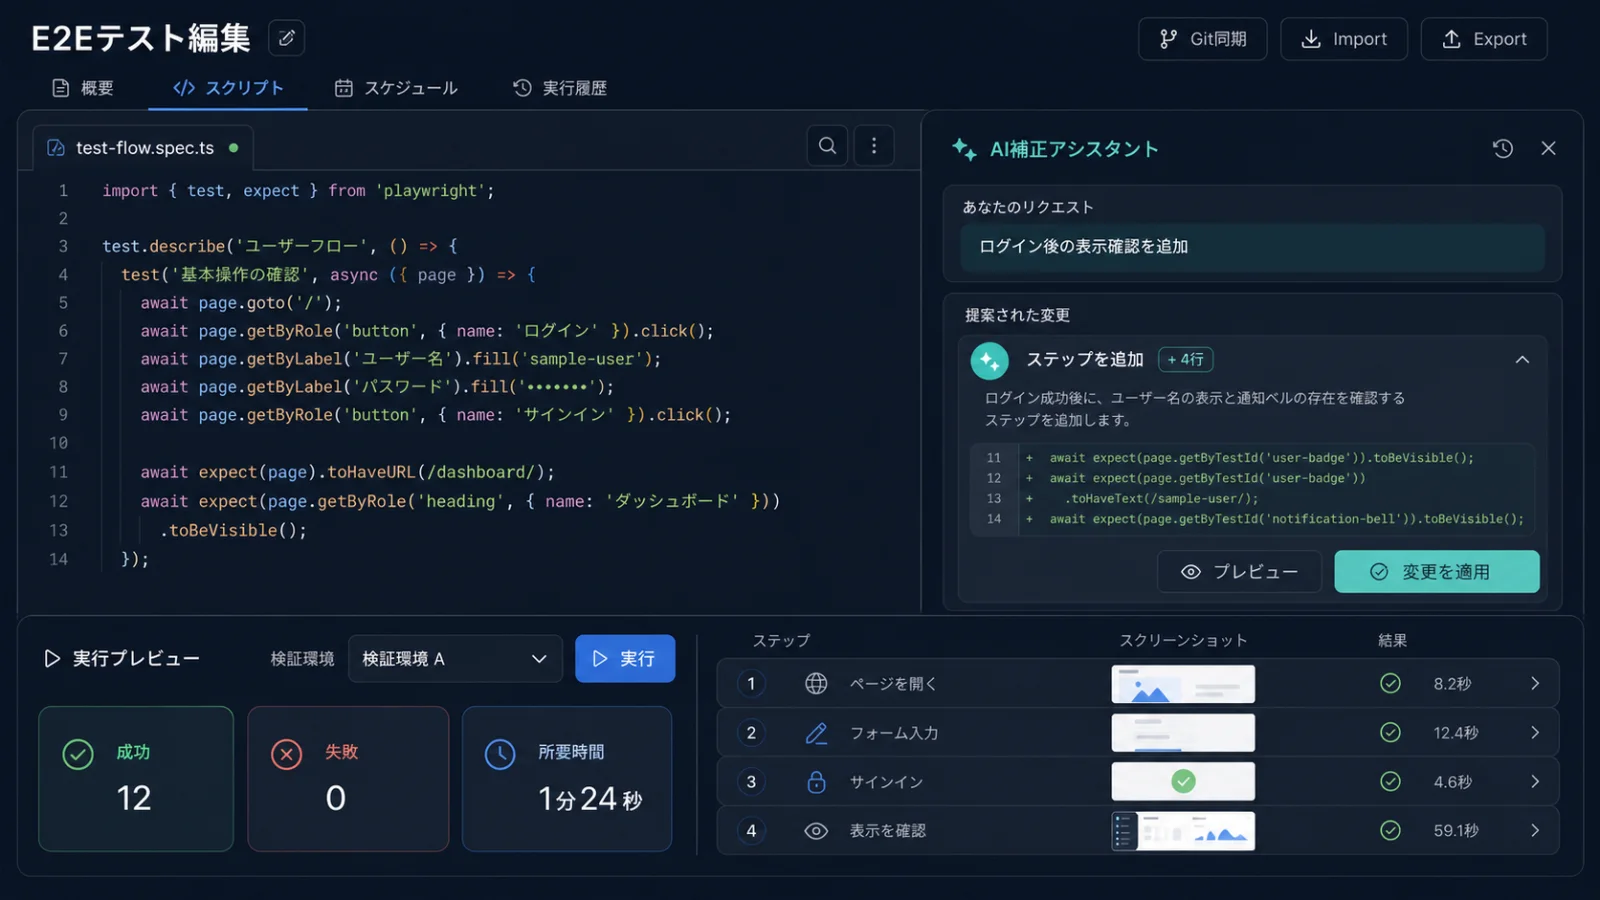The image size is (1600, 900).
Task: Click the teal ステップを追加 sparkle icon
Action: click(x=989, y=361)
